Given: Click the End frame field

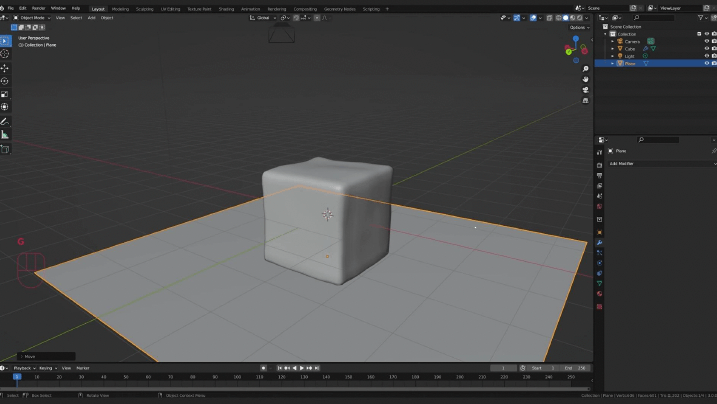Looking at the screenshot, I should 574,368.
